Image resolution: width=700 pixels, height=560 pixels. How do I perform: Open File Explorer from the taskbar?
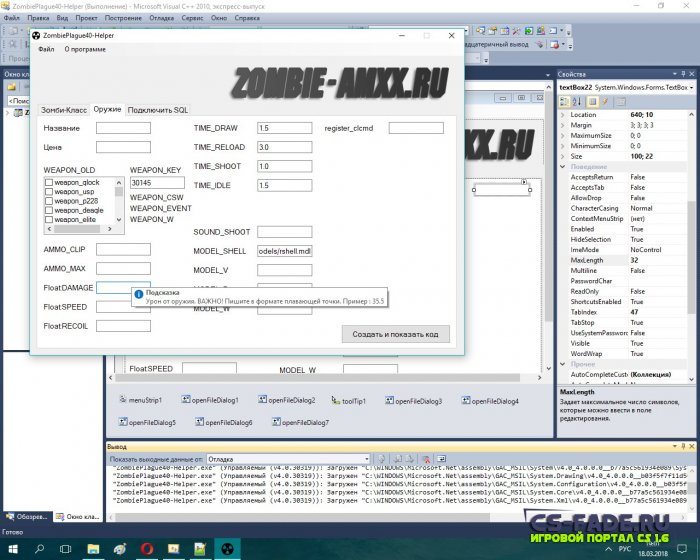click(93, 549)
